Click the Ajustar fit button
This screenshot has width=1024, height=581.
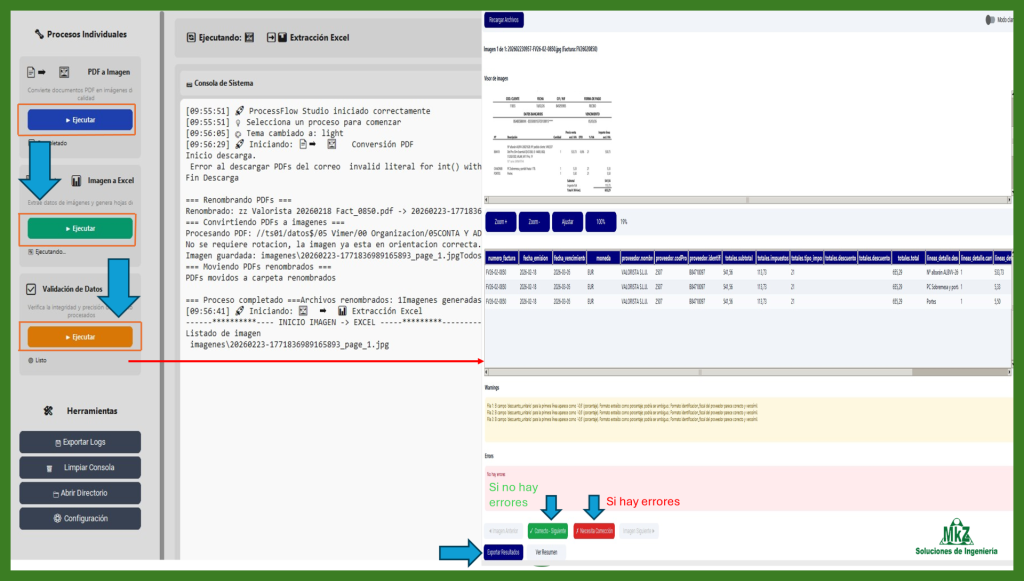[566, 221]
